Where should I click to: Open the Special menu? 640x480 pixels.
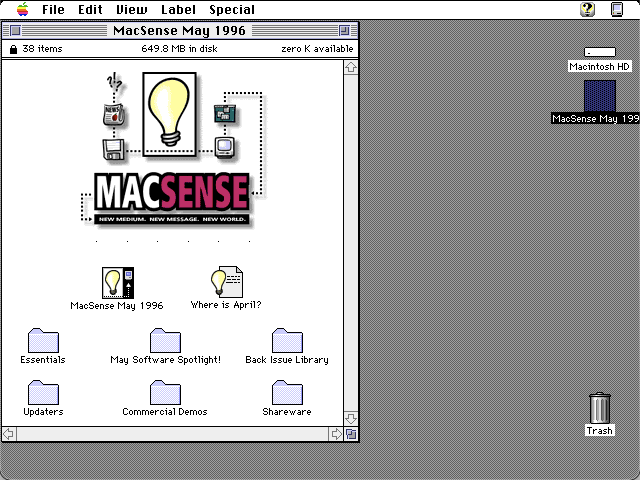coord(232,9)
